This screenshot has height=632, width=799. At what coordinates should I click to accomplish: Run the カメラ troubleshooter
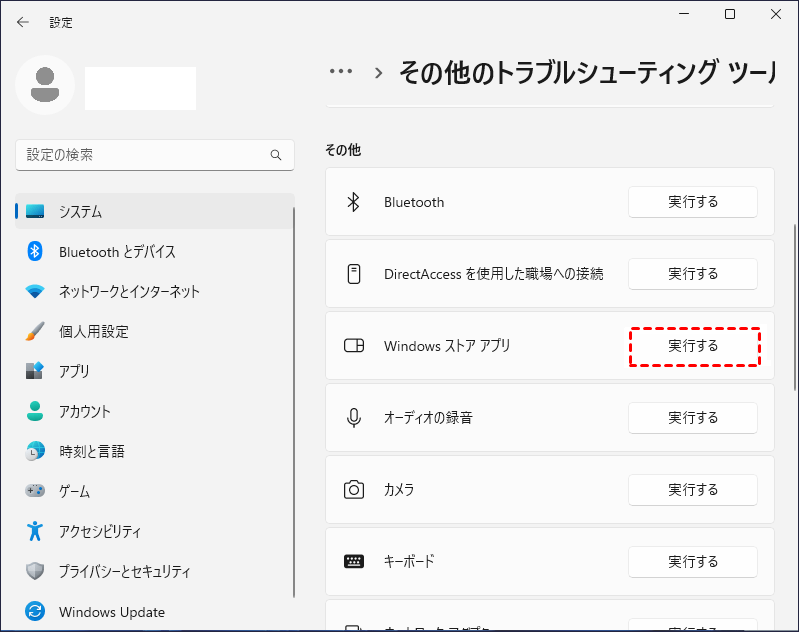pos(693,490)
